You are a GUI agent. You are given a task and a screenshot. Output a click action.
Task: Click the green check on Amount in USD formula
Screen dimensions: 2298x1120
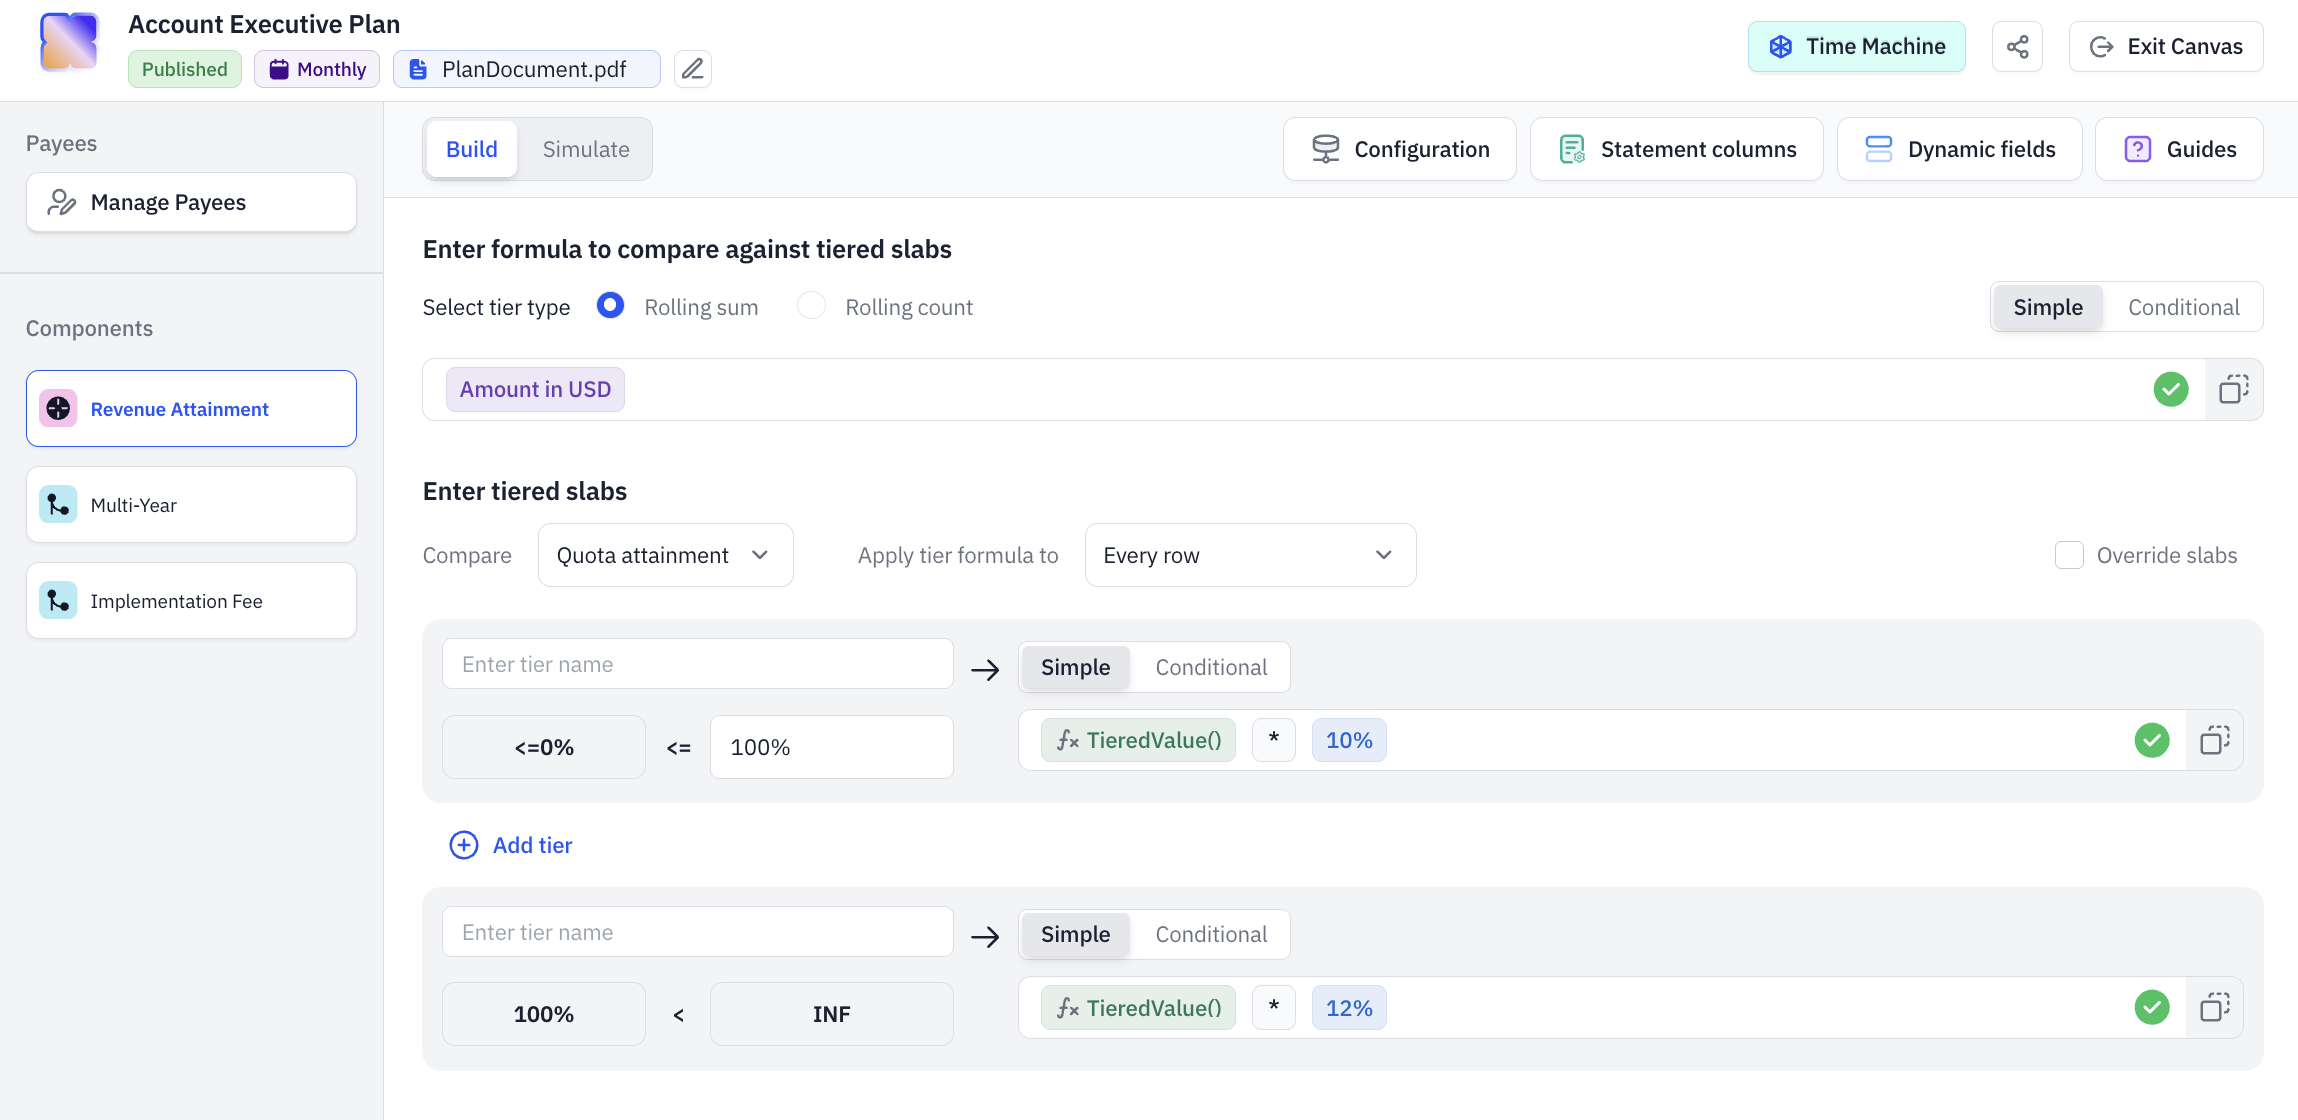(2171, 389)
